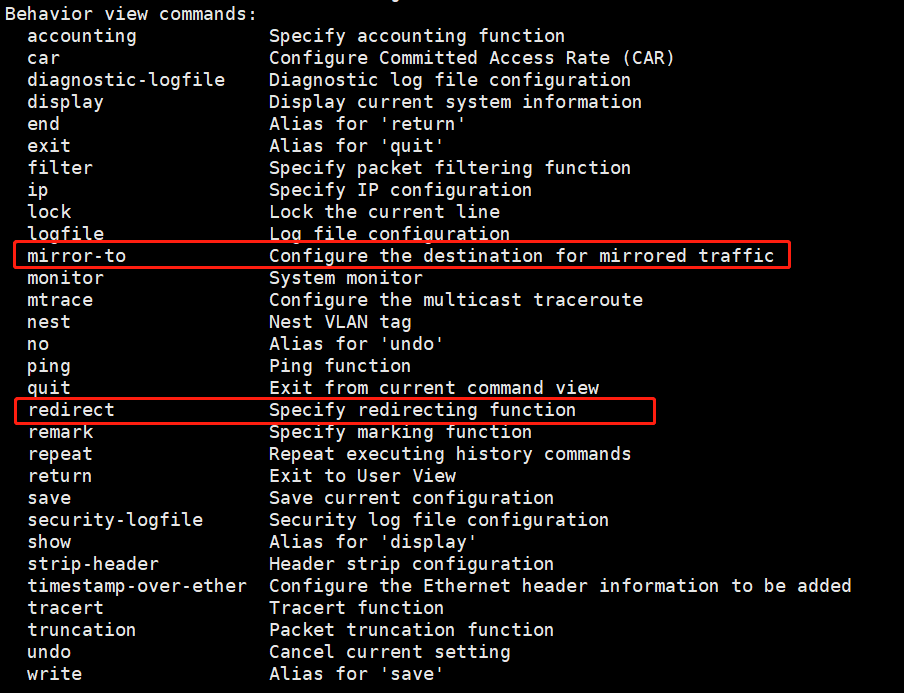Click the 'security-logfile' command text

click(115, 520)
